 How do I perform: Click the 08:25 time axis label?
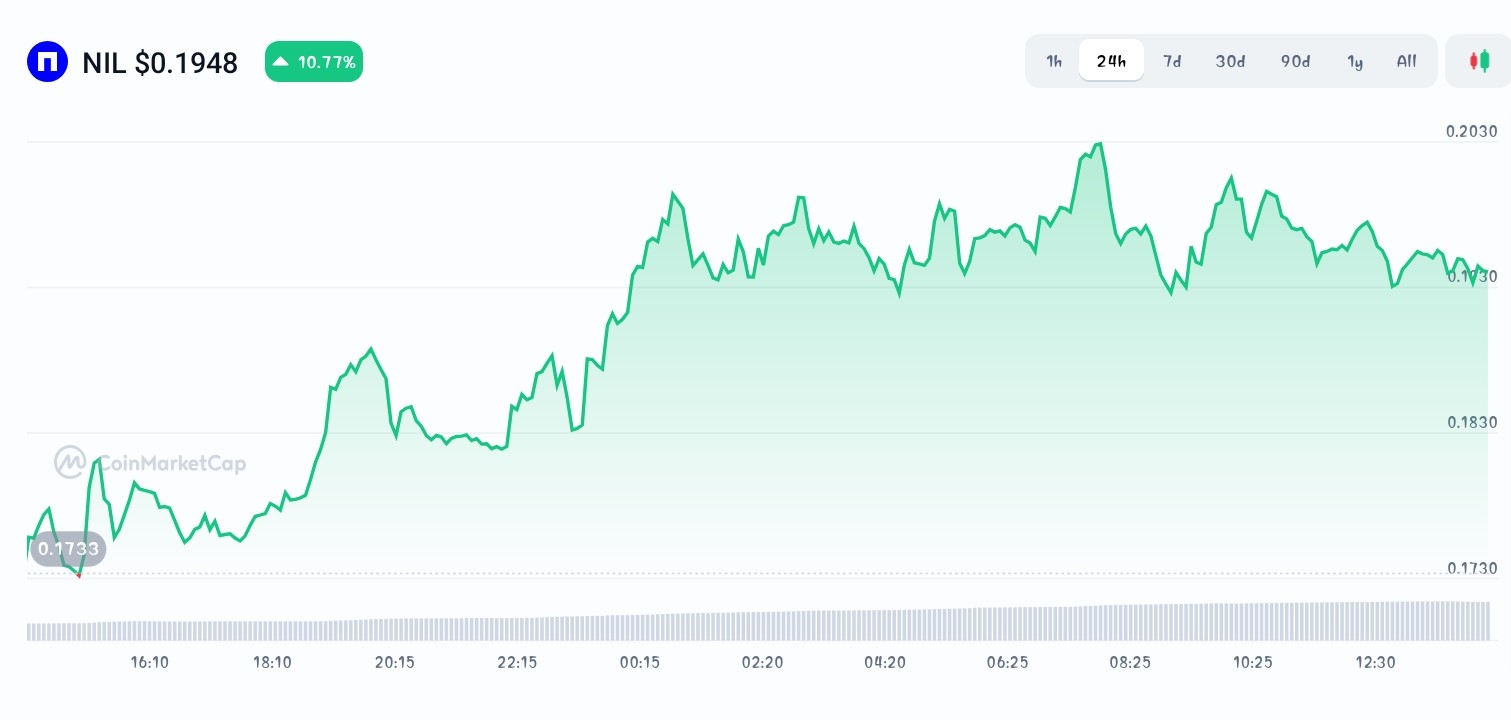pos(1130,662)
